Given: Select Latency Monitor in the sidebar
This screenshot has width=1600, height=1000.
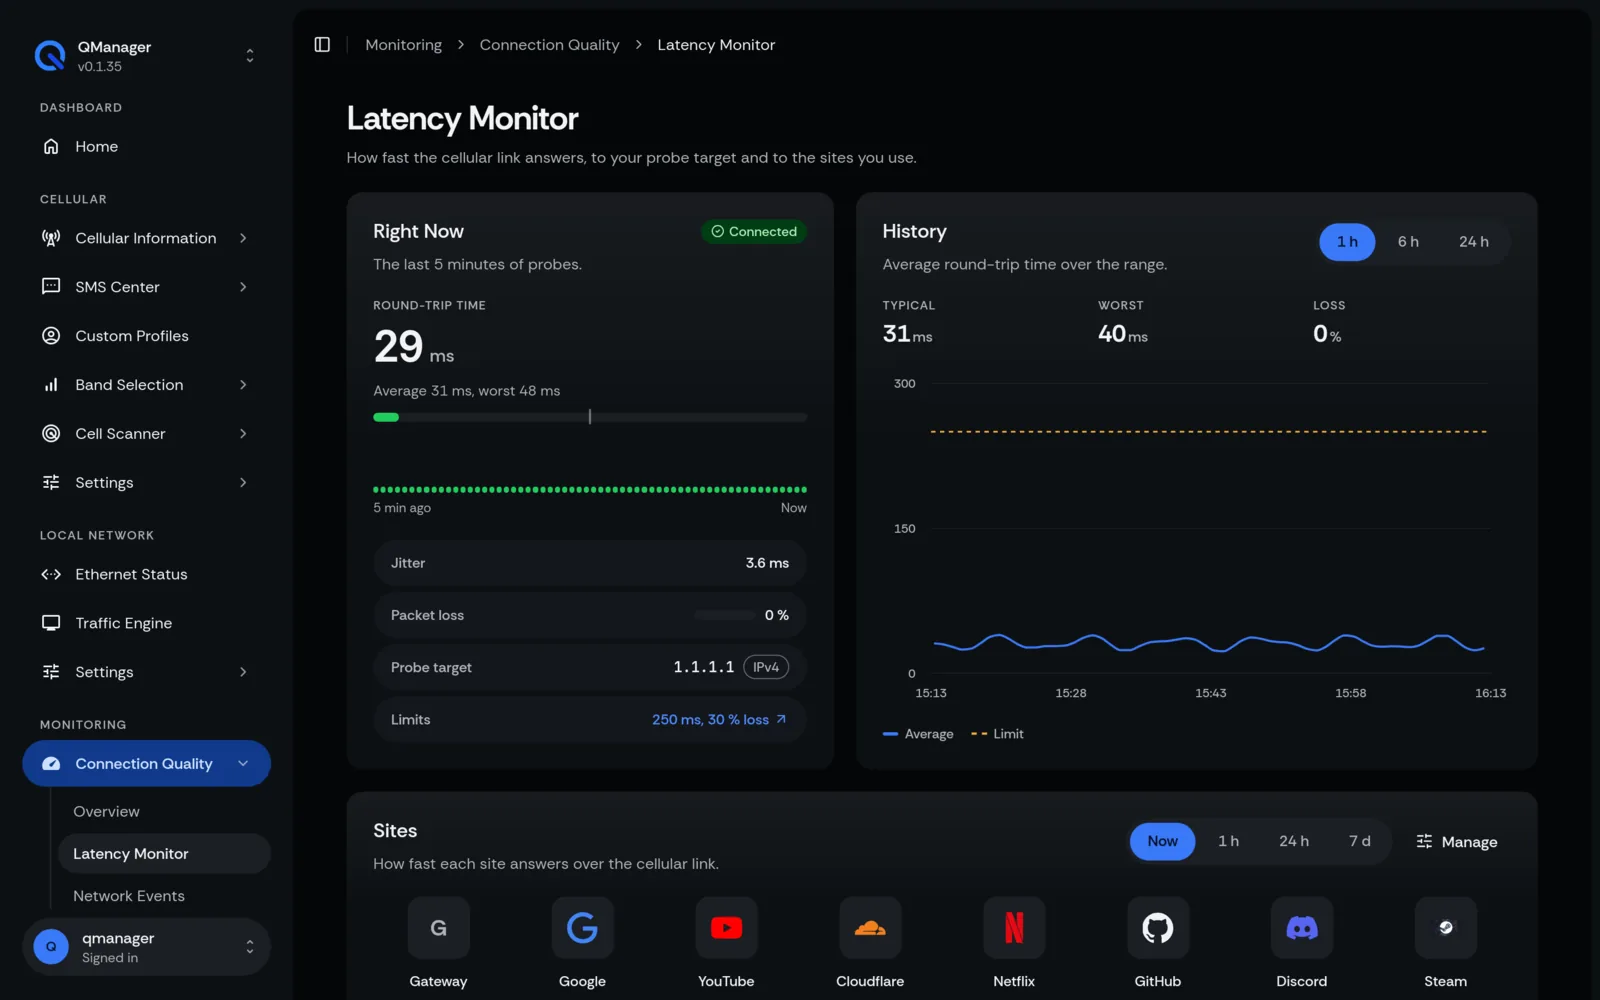Looking at the screenshot, I should 165,854.
